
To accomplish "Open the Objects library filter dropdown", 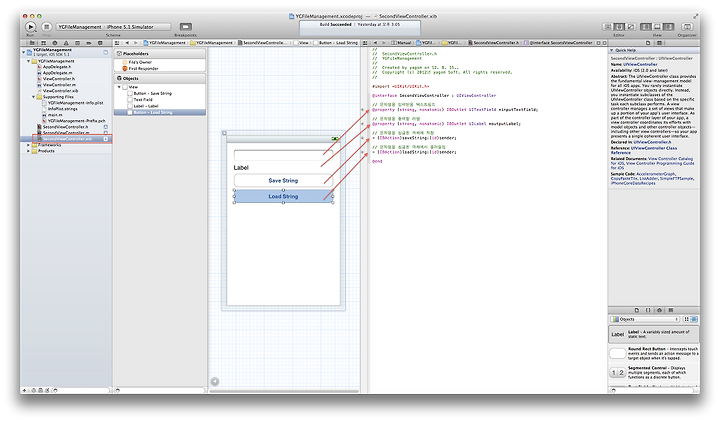I will coord(645,319).
